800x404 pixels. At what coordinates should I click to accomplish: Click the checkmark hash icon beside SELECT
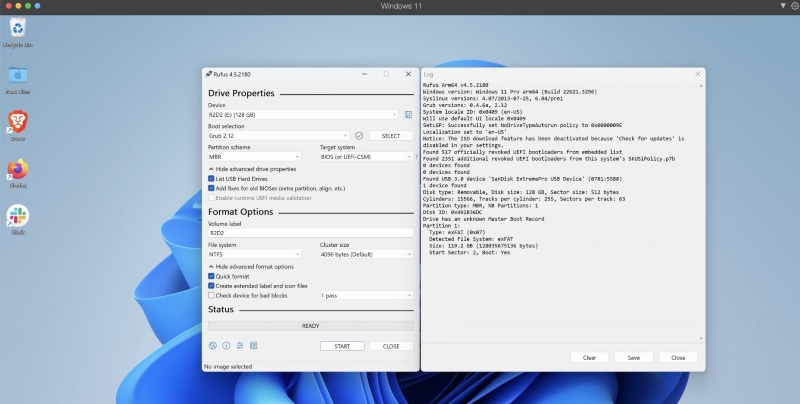(359, 136)
